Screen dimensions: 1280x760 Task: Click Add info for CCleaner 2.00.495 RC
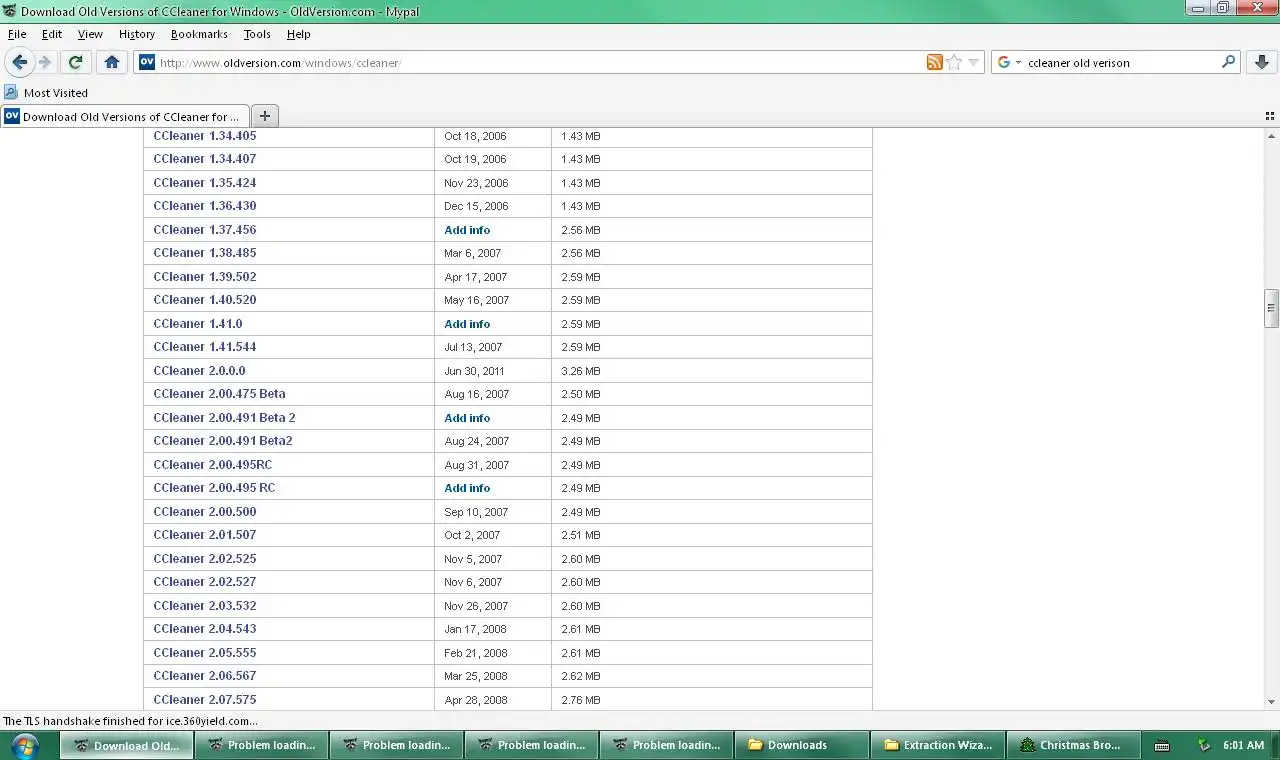(x=467, y=488)
